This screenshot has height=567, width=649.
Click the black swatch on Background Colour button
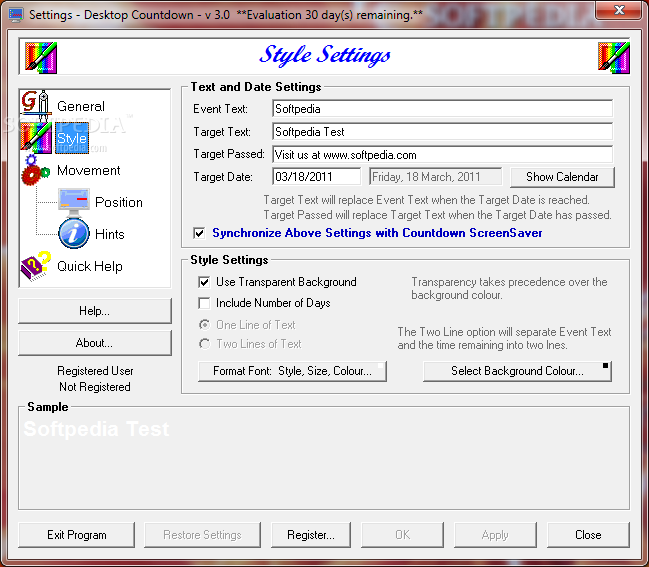(x=606, y=365)
